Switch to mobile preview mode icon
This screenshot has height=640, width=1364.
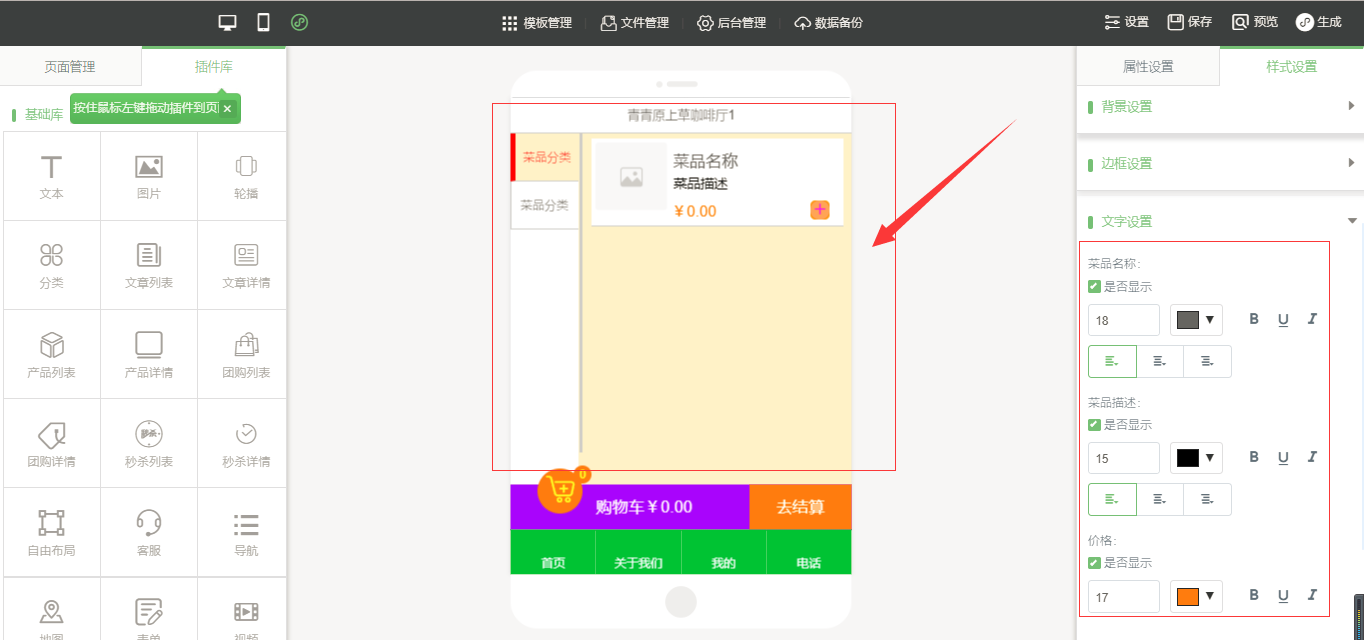[x=263, y=22]
